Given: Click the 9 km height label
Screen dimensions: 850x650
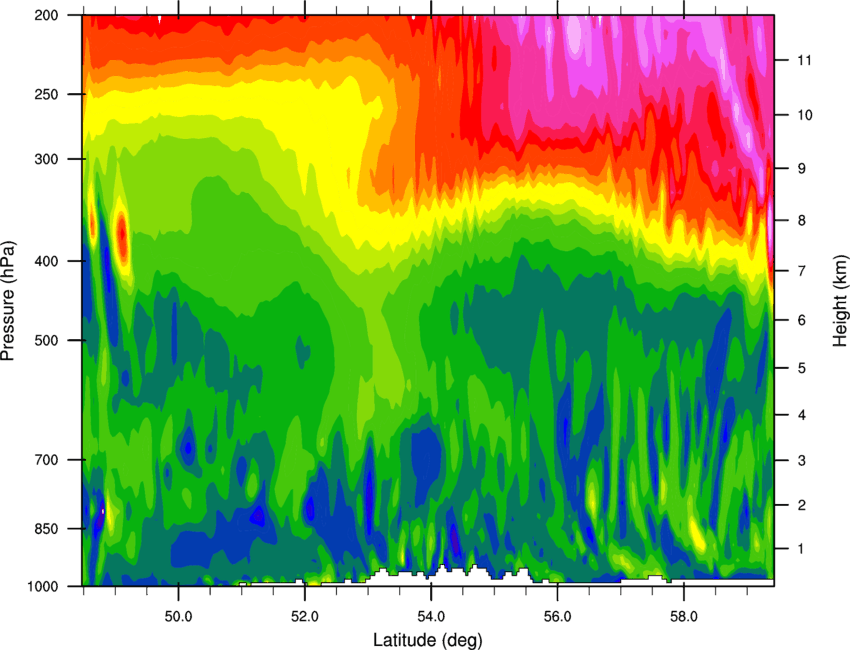Looking at the screenshot, I should 802,169.
